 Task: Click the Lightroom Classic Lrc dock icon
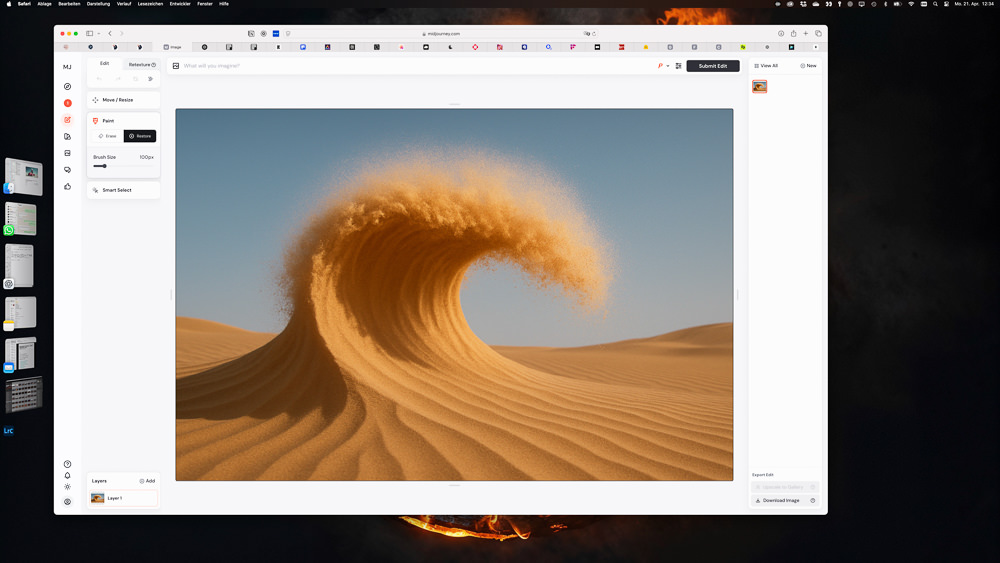point(8,430)
